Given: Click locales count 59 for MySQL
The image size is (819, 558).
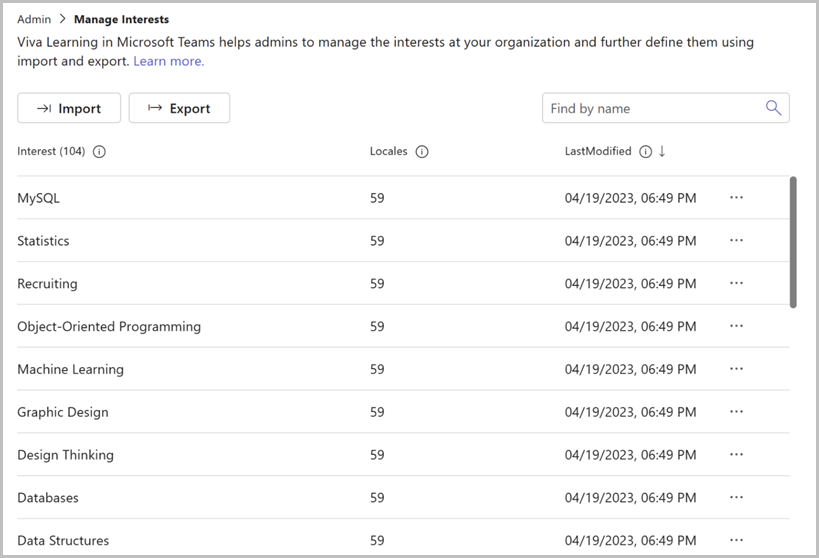Looking at the screenshot, I should pyautogui.click(x=377, y=198).
